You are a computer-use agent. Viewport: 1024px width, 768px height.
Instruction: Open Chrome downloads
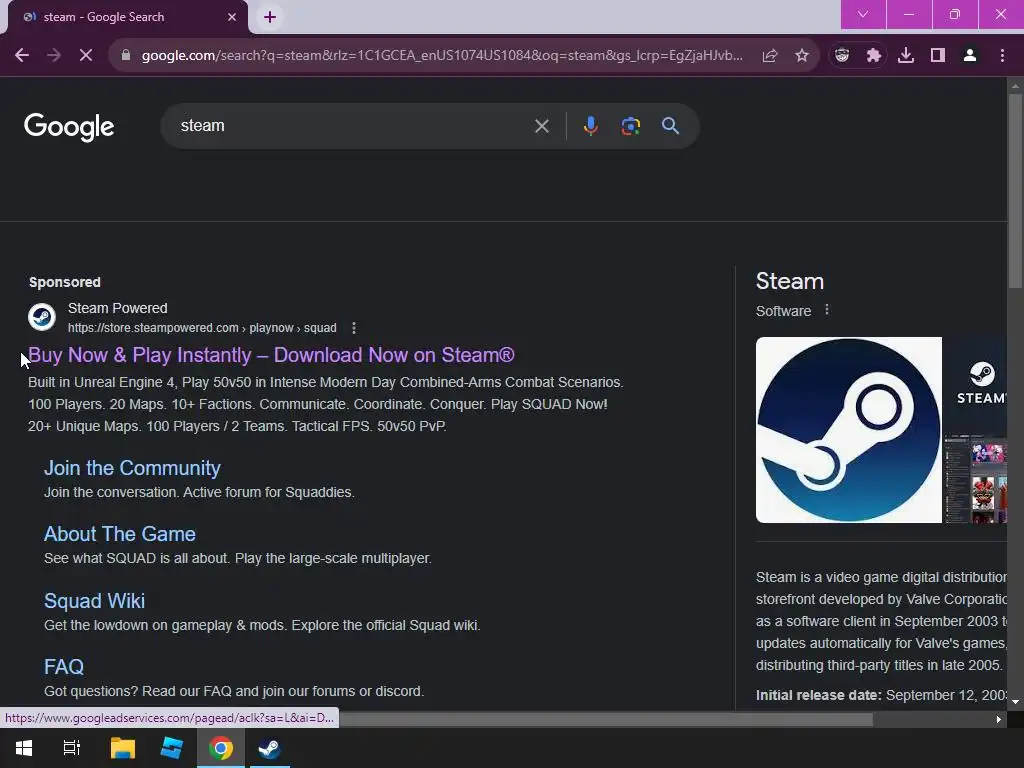pos(906,56)
